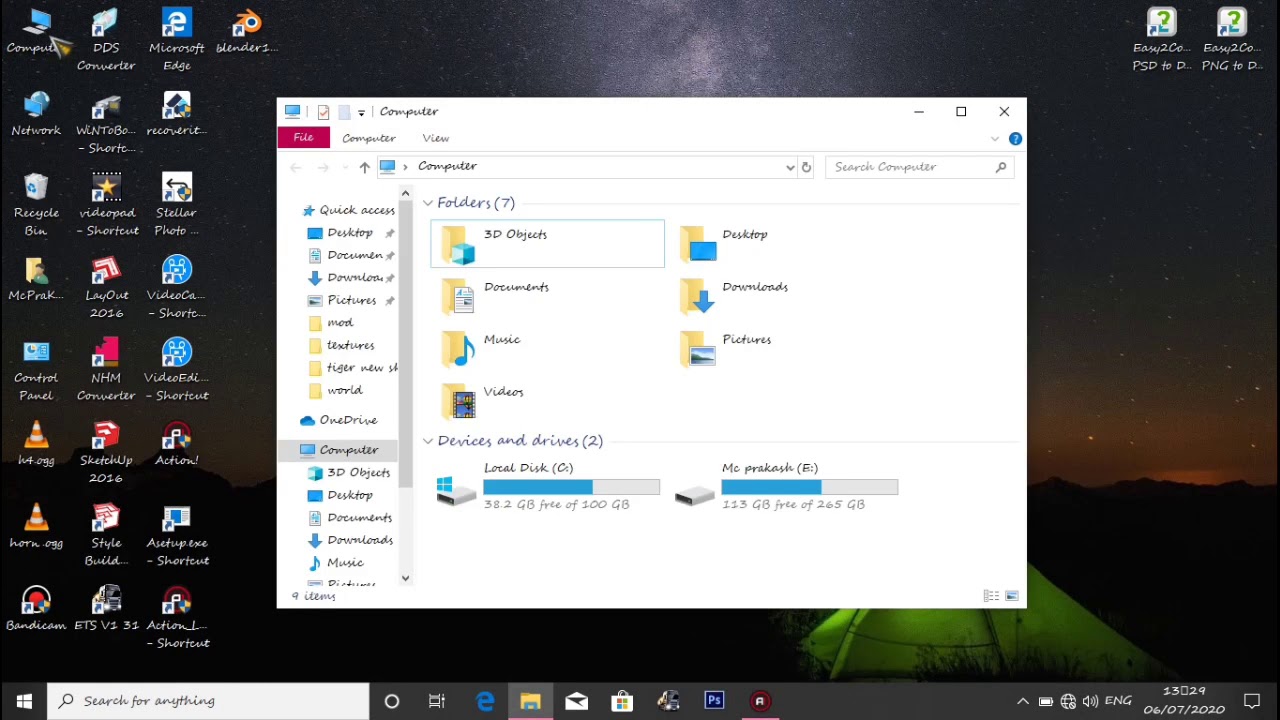Screen dimensions: 1280x720
Task: Open Customize Quick Access Toolbar dropdown
Action: click(x=361, y=112)
